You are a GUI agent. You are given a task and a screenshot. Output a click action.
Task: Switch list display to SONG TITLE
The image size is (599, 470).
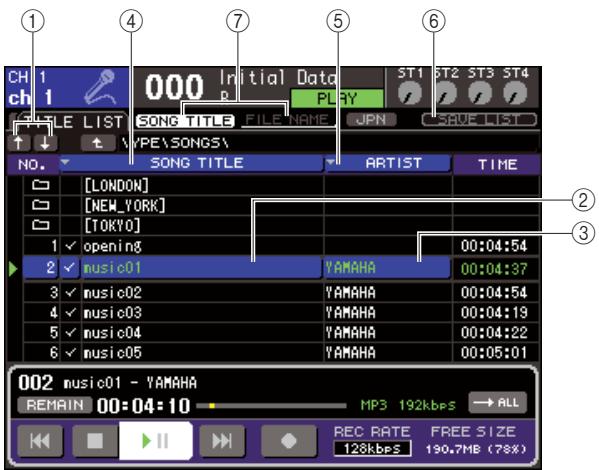[x=185, y=121]
